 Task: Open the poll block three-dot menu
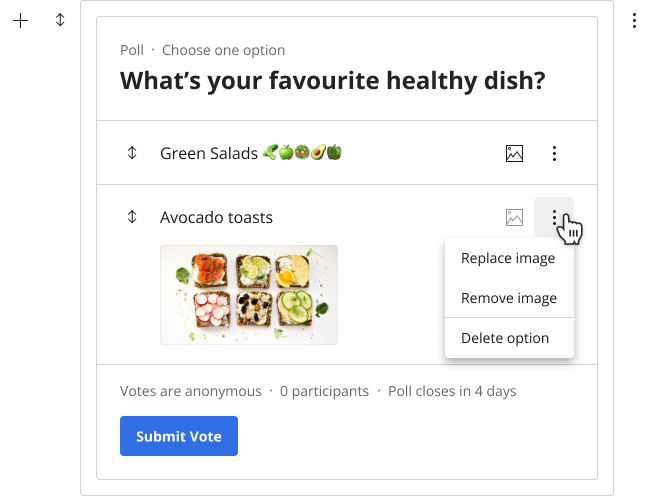(x=634, y=20)
